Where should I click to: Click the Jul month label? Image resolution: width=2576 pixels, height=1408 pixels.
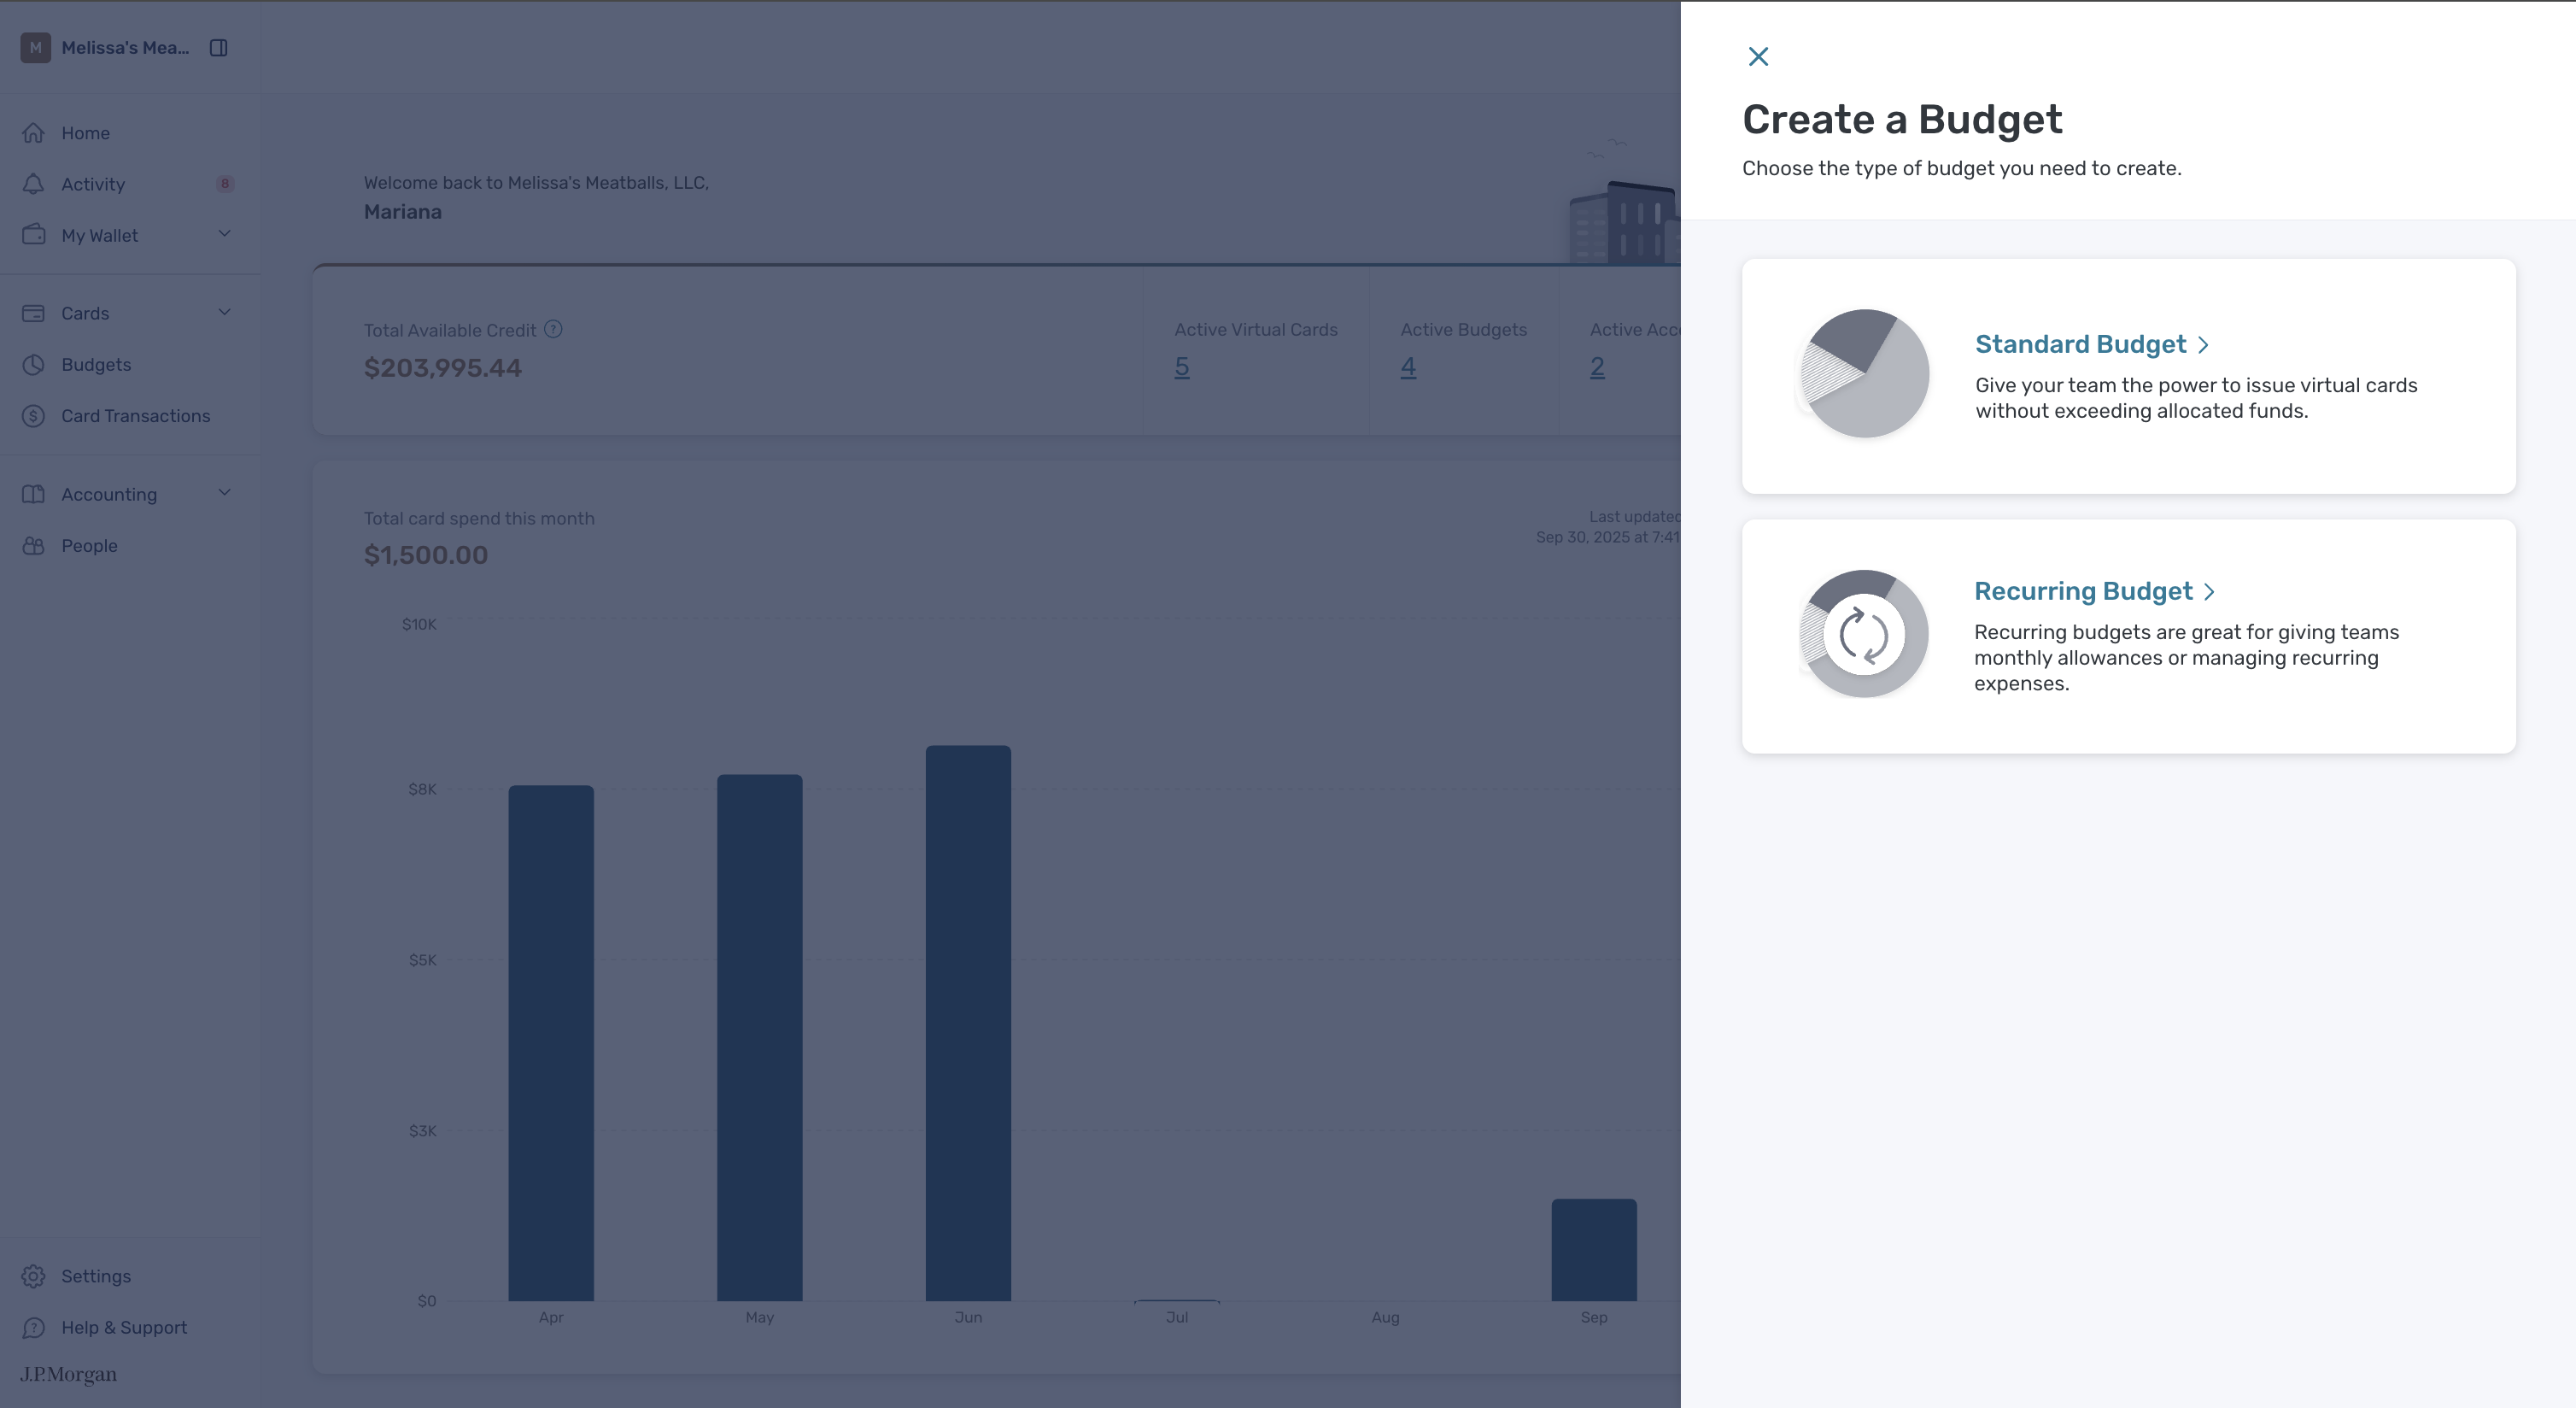point(1177,1317)
